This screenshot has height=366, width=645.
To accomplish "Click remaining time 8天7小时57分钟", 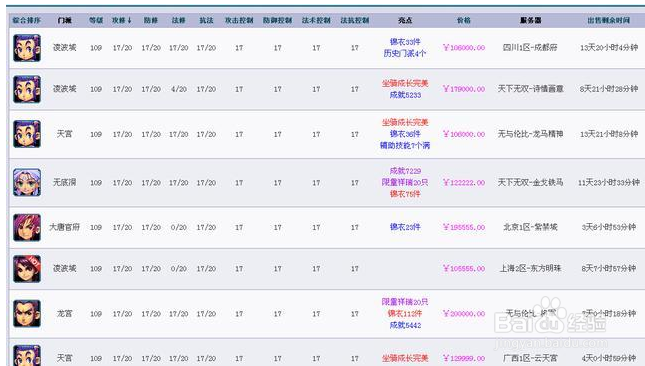I will pos(609,269).
